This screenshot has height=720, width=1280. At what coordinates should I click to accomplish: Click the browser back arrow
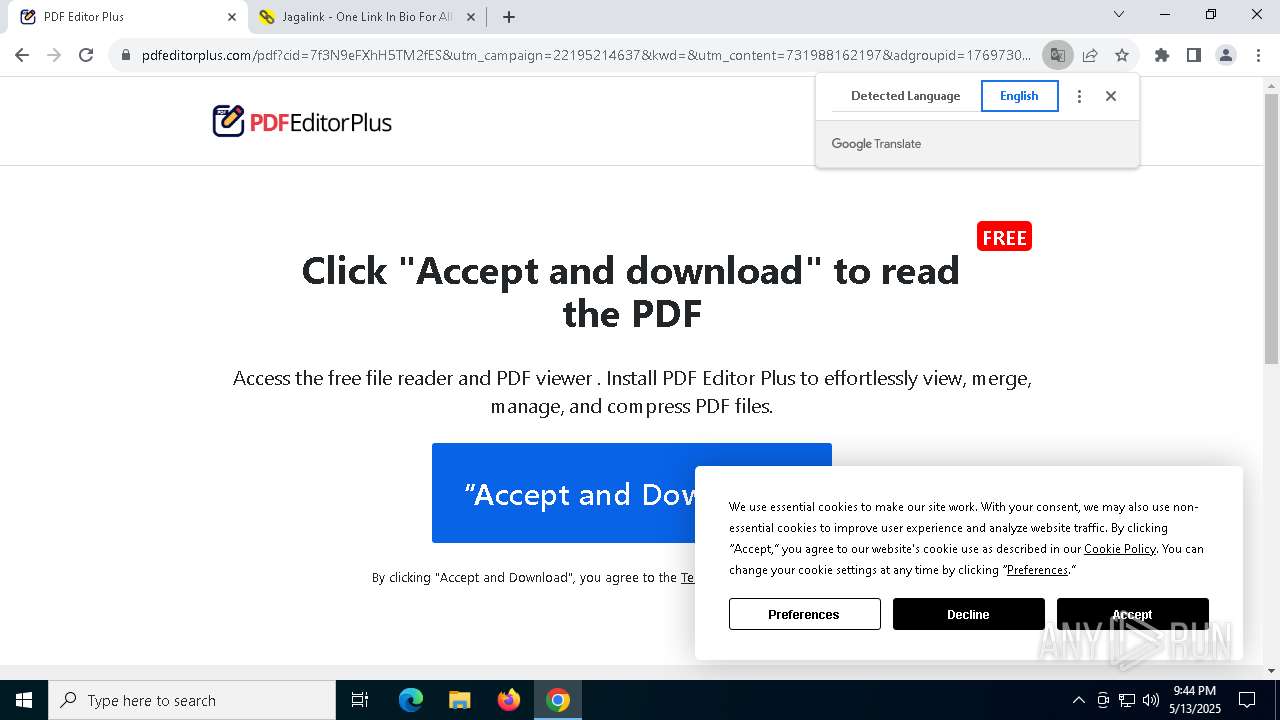pyautogui.click(x=22, y=55)
